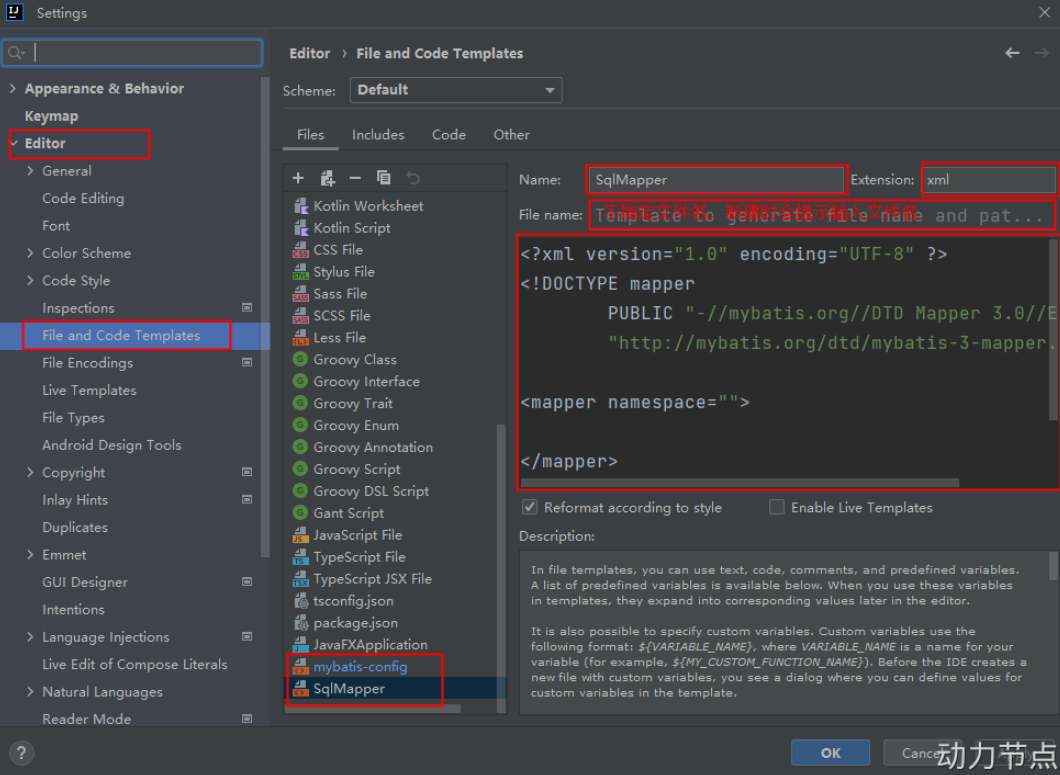1060x775 pixels.
Task: Click the Name field containing SqlMapper
Action: click(x=717, y=180)
